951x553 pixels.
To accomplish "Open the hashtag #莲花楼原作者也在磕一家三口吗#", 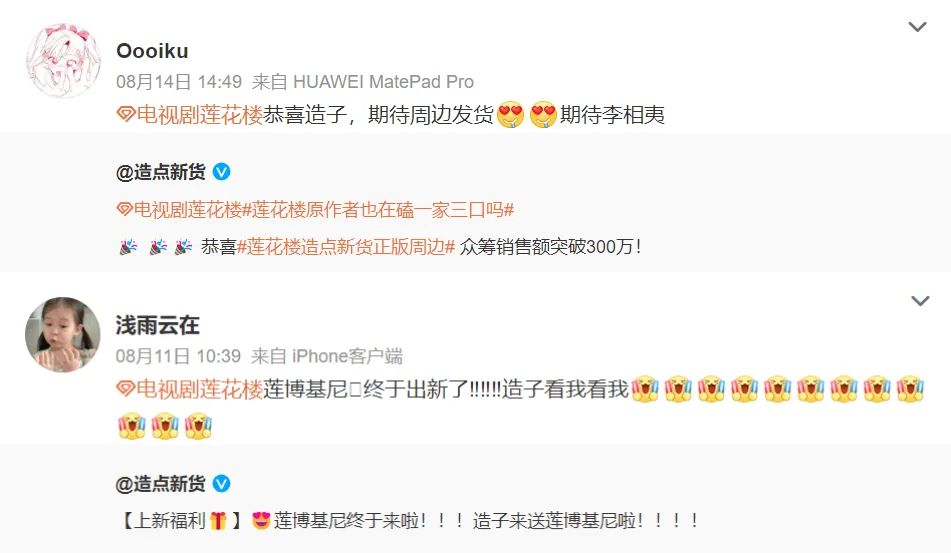I will [x=378, y=210].
